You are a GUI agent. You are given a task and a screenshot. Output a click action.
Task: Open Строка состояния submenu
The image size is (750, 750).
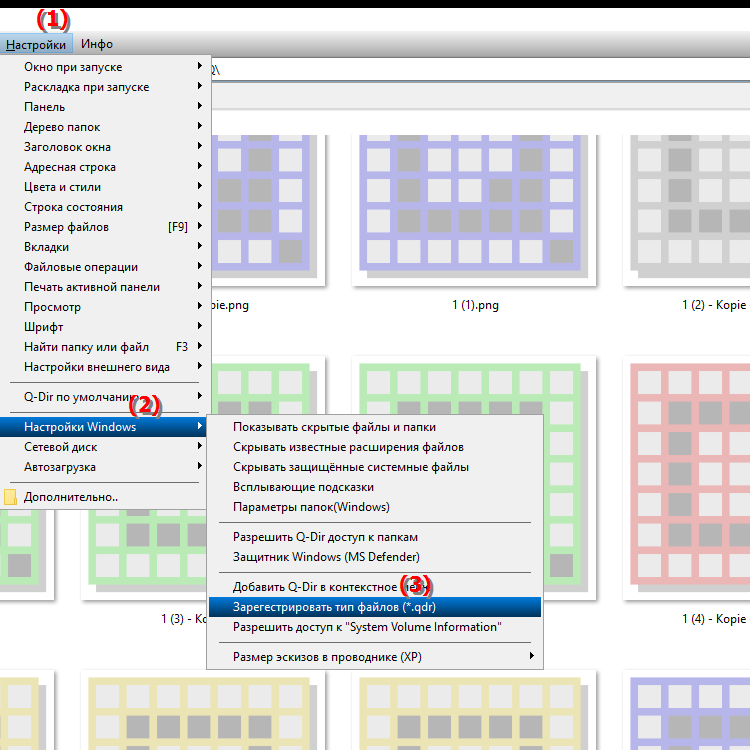(106, 207)
